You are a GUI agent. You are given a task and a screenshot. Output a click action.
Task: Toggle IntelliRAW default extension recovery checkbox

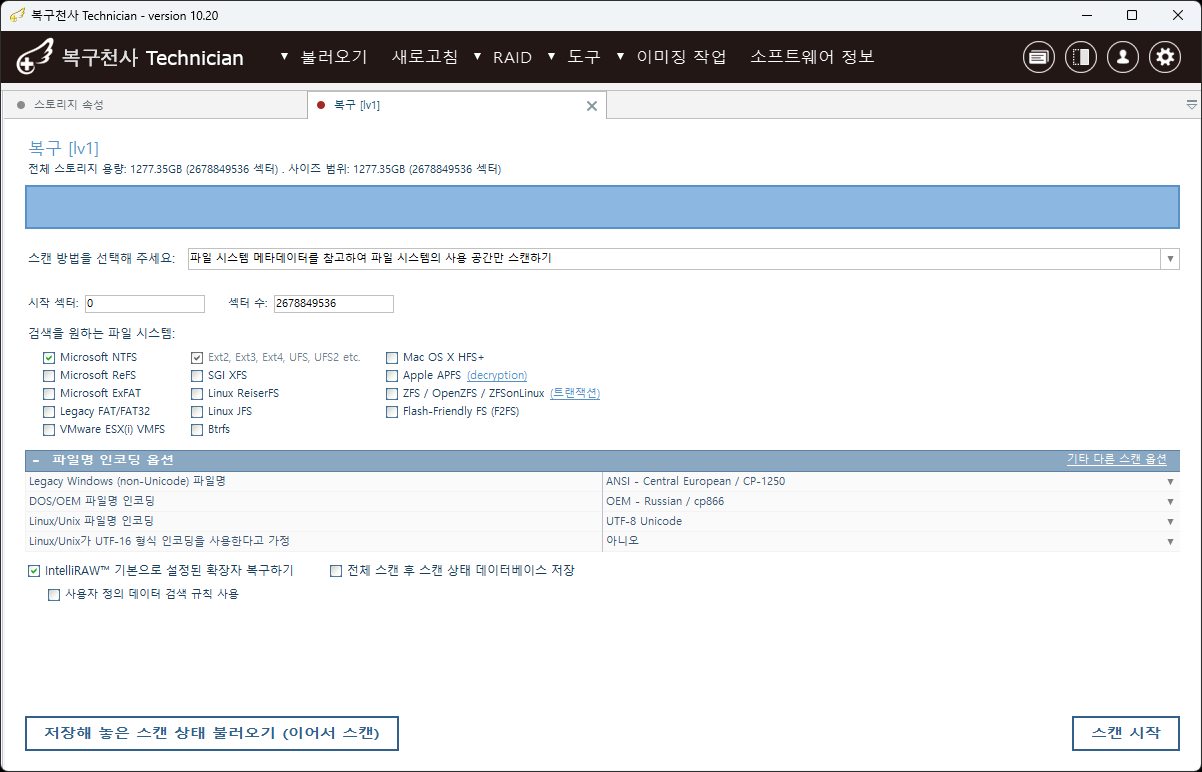(35, 571)
